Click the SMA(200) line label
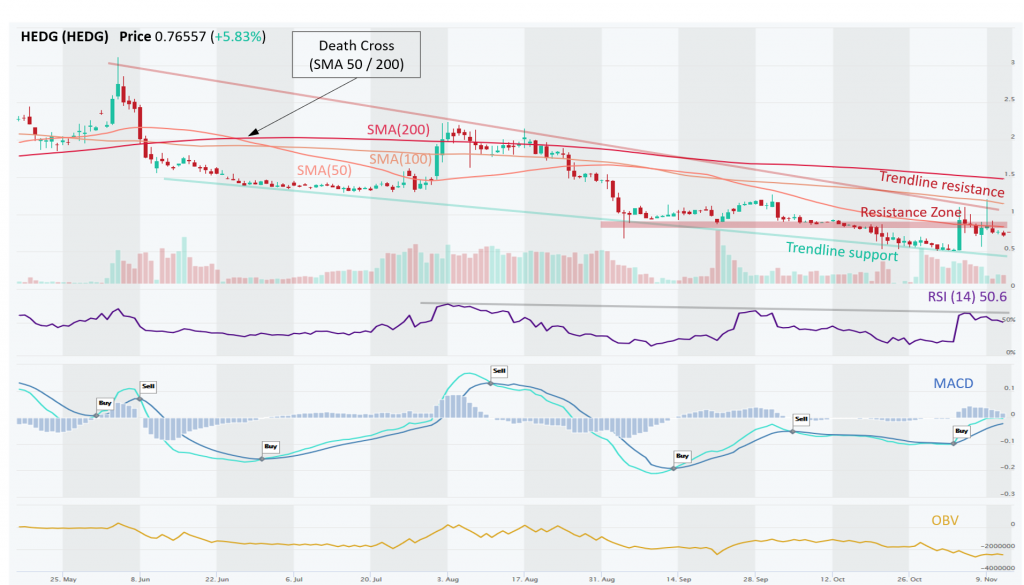Screen dimensions: 1024x585 (398, 129)
